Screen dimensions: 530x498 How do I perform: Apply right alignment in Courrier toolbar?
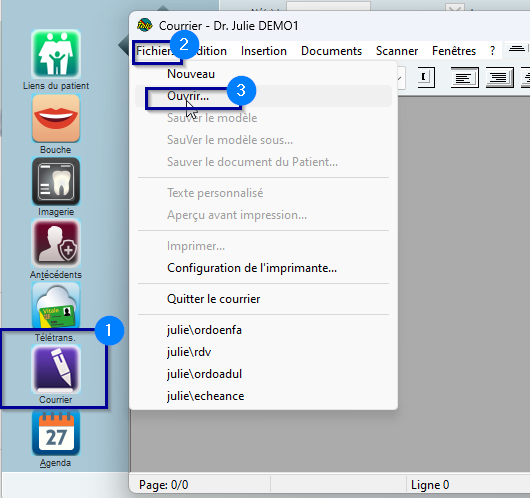499,77
